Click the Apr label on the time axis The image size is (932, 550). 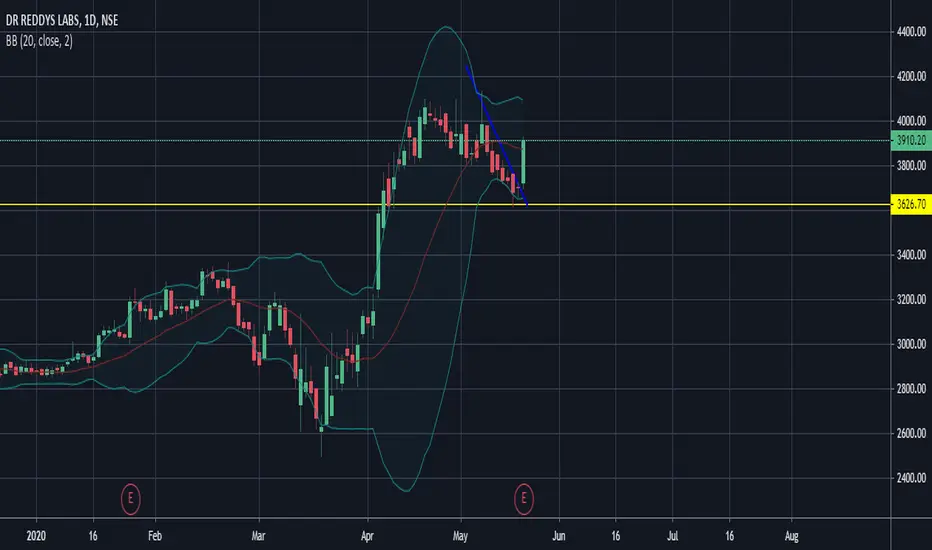coord(367,536)
